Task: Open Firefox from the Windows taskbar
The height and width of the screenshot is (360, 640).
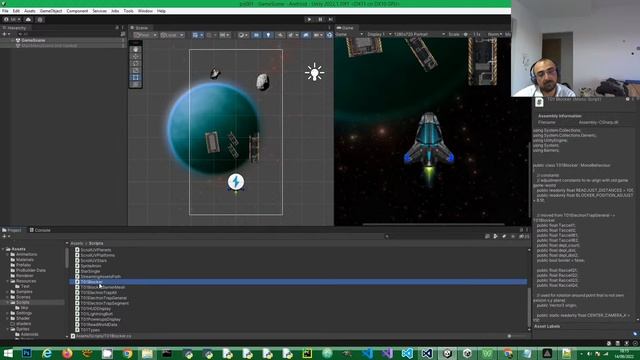Action: (x=67, y=353)
